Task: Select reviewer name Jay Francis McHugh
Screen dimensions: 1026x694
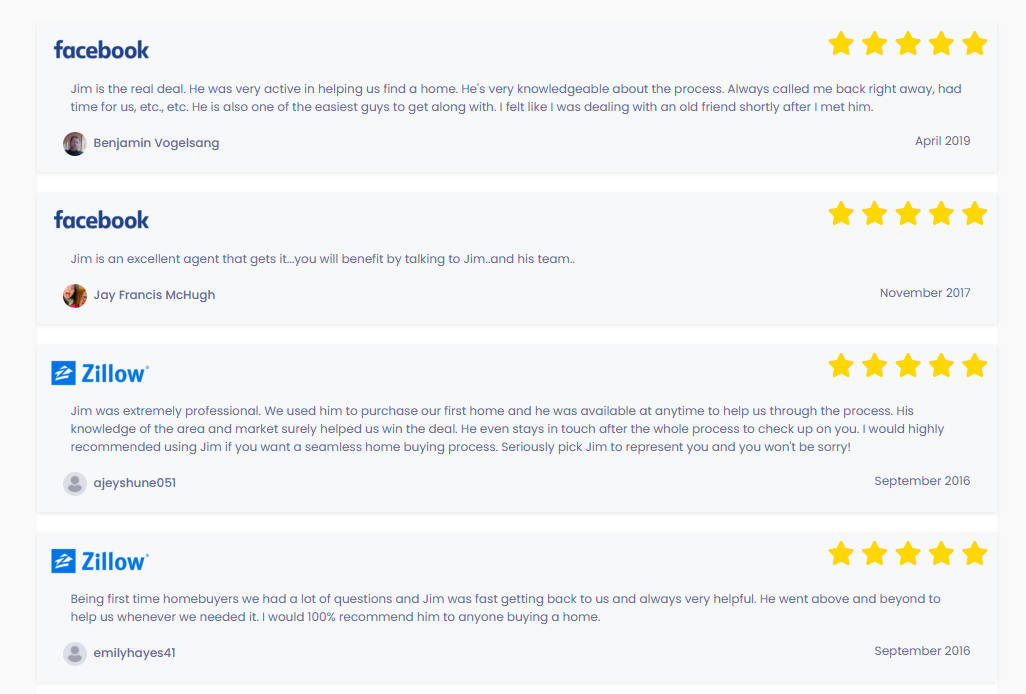Action: click(x=154, y=295)
